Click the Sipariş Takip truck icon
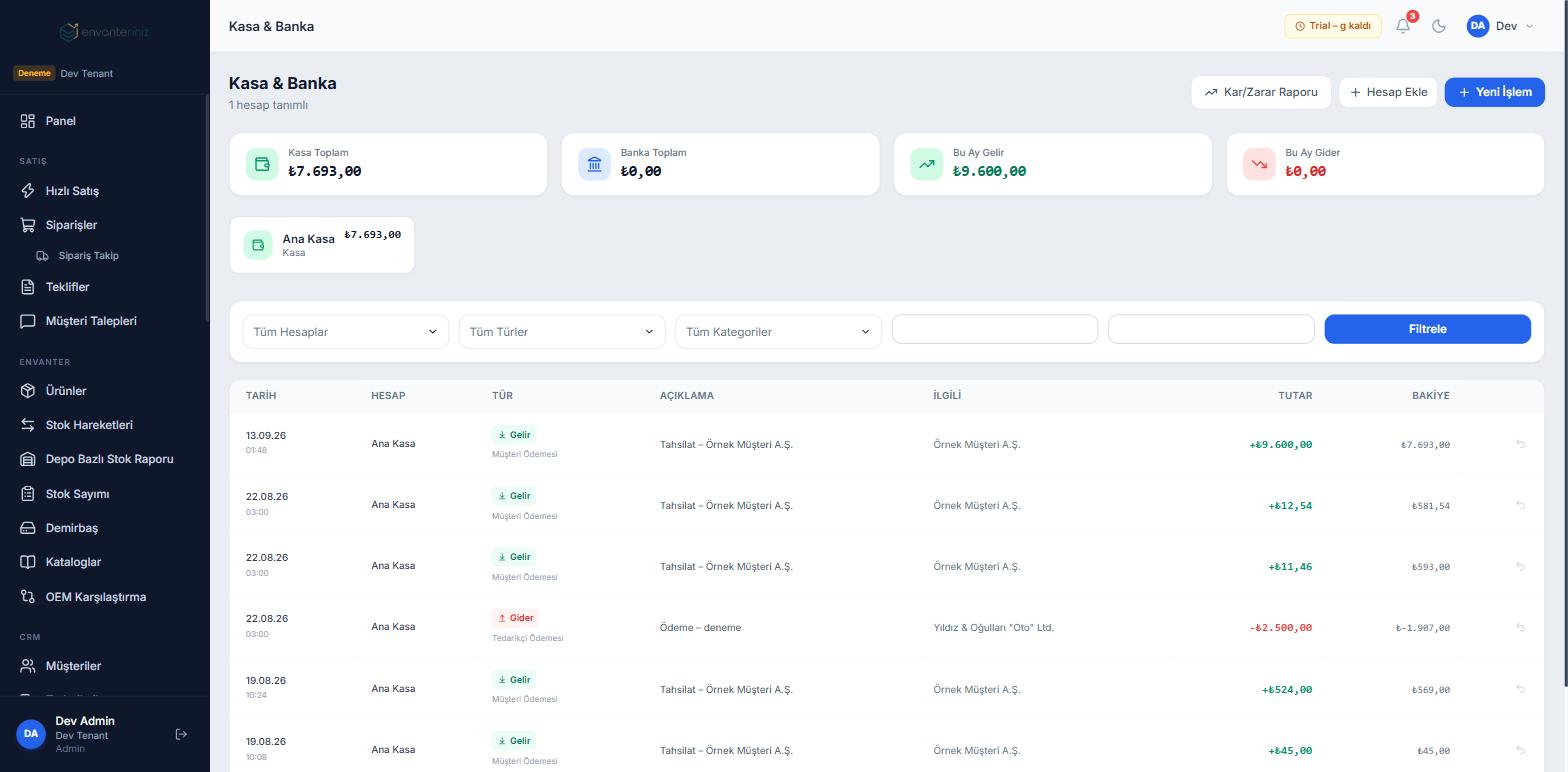Screen dimensions: 1568x772 point(43,256)
